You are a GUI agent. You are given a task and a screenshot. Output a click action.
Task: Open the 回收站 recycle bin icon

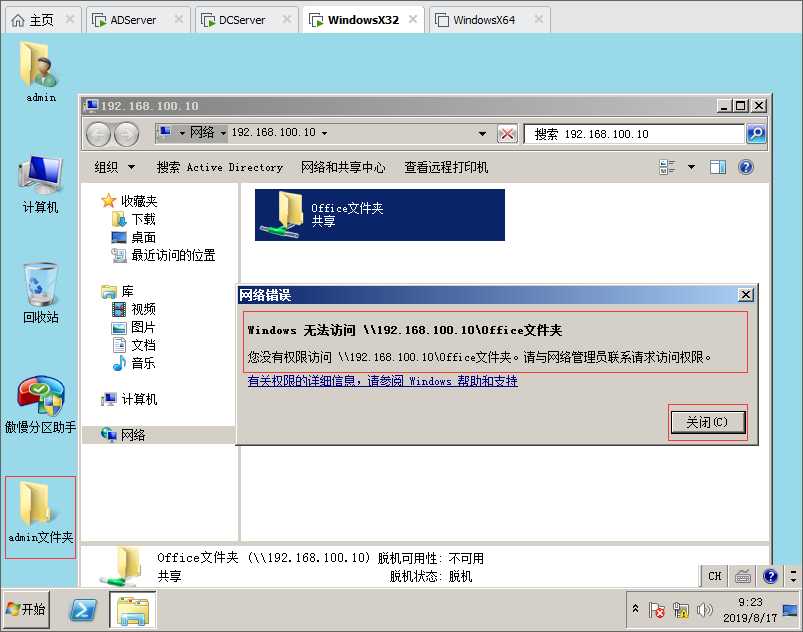[x=40, y=293]
